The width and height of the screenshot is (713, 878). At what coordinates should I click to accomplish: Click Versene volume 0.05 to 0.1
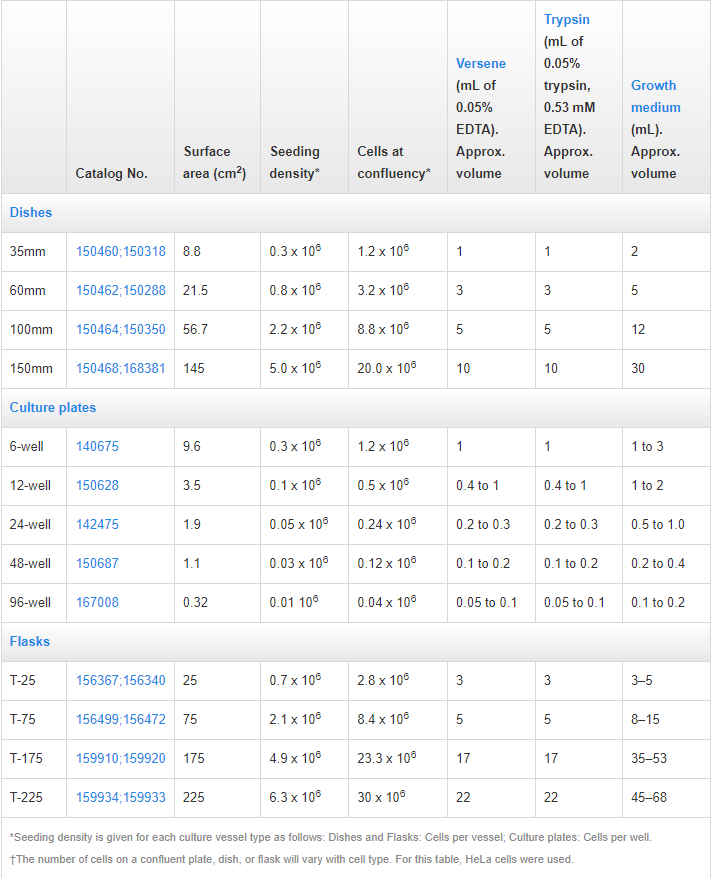[x=486, y=603]
